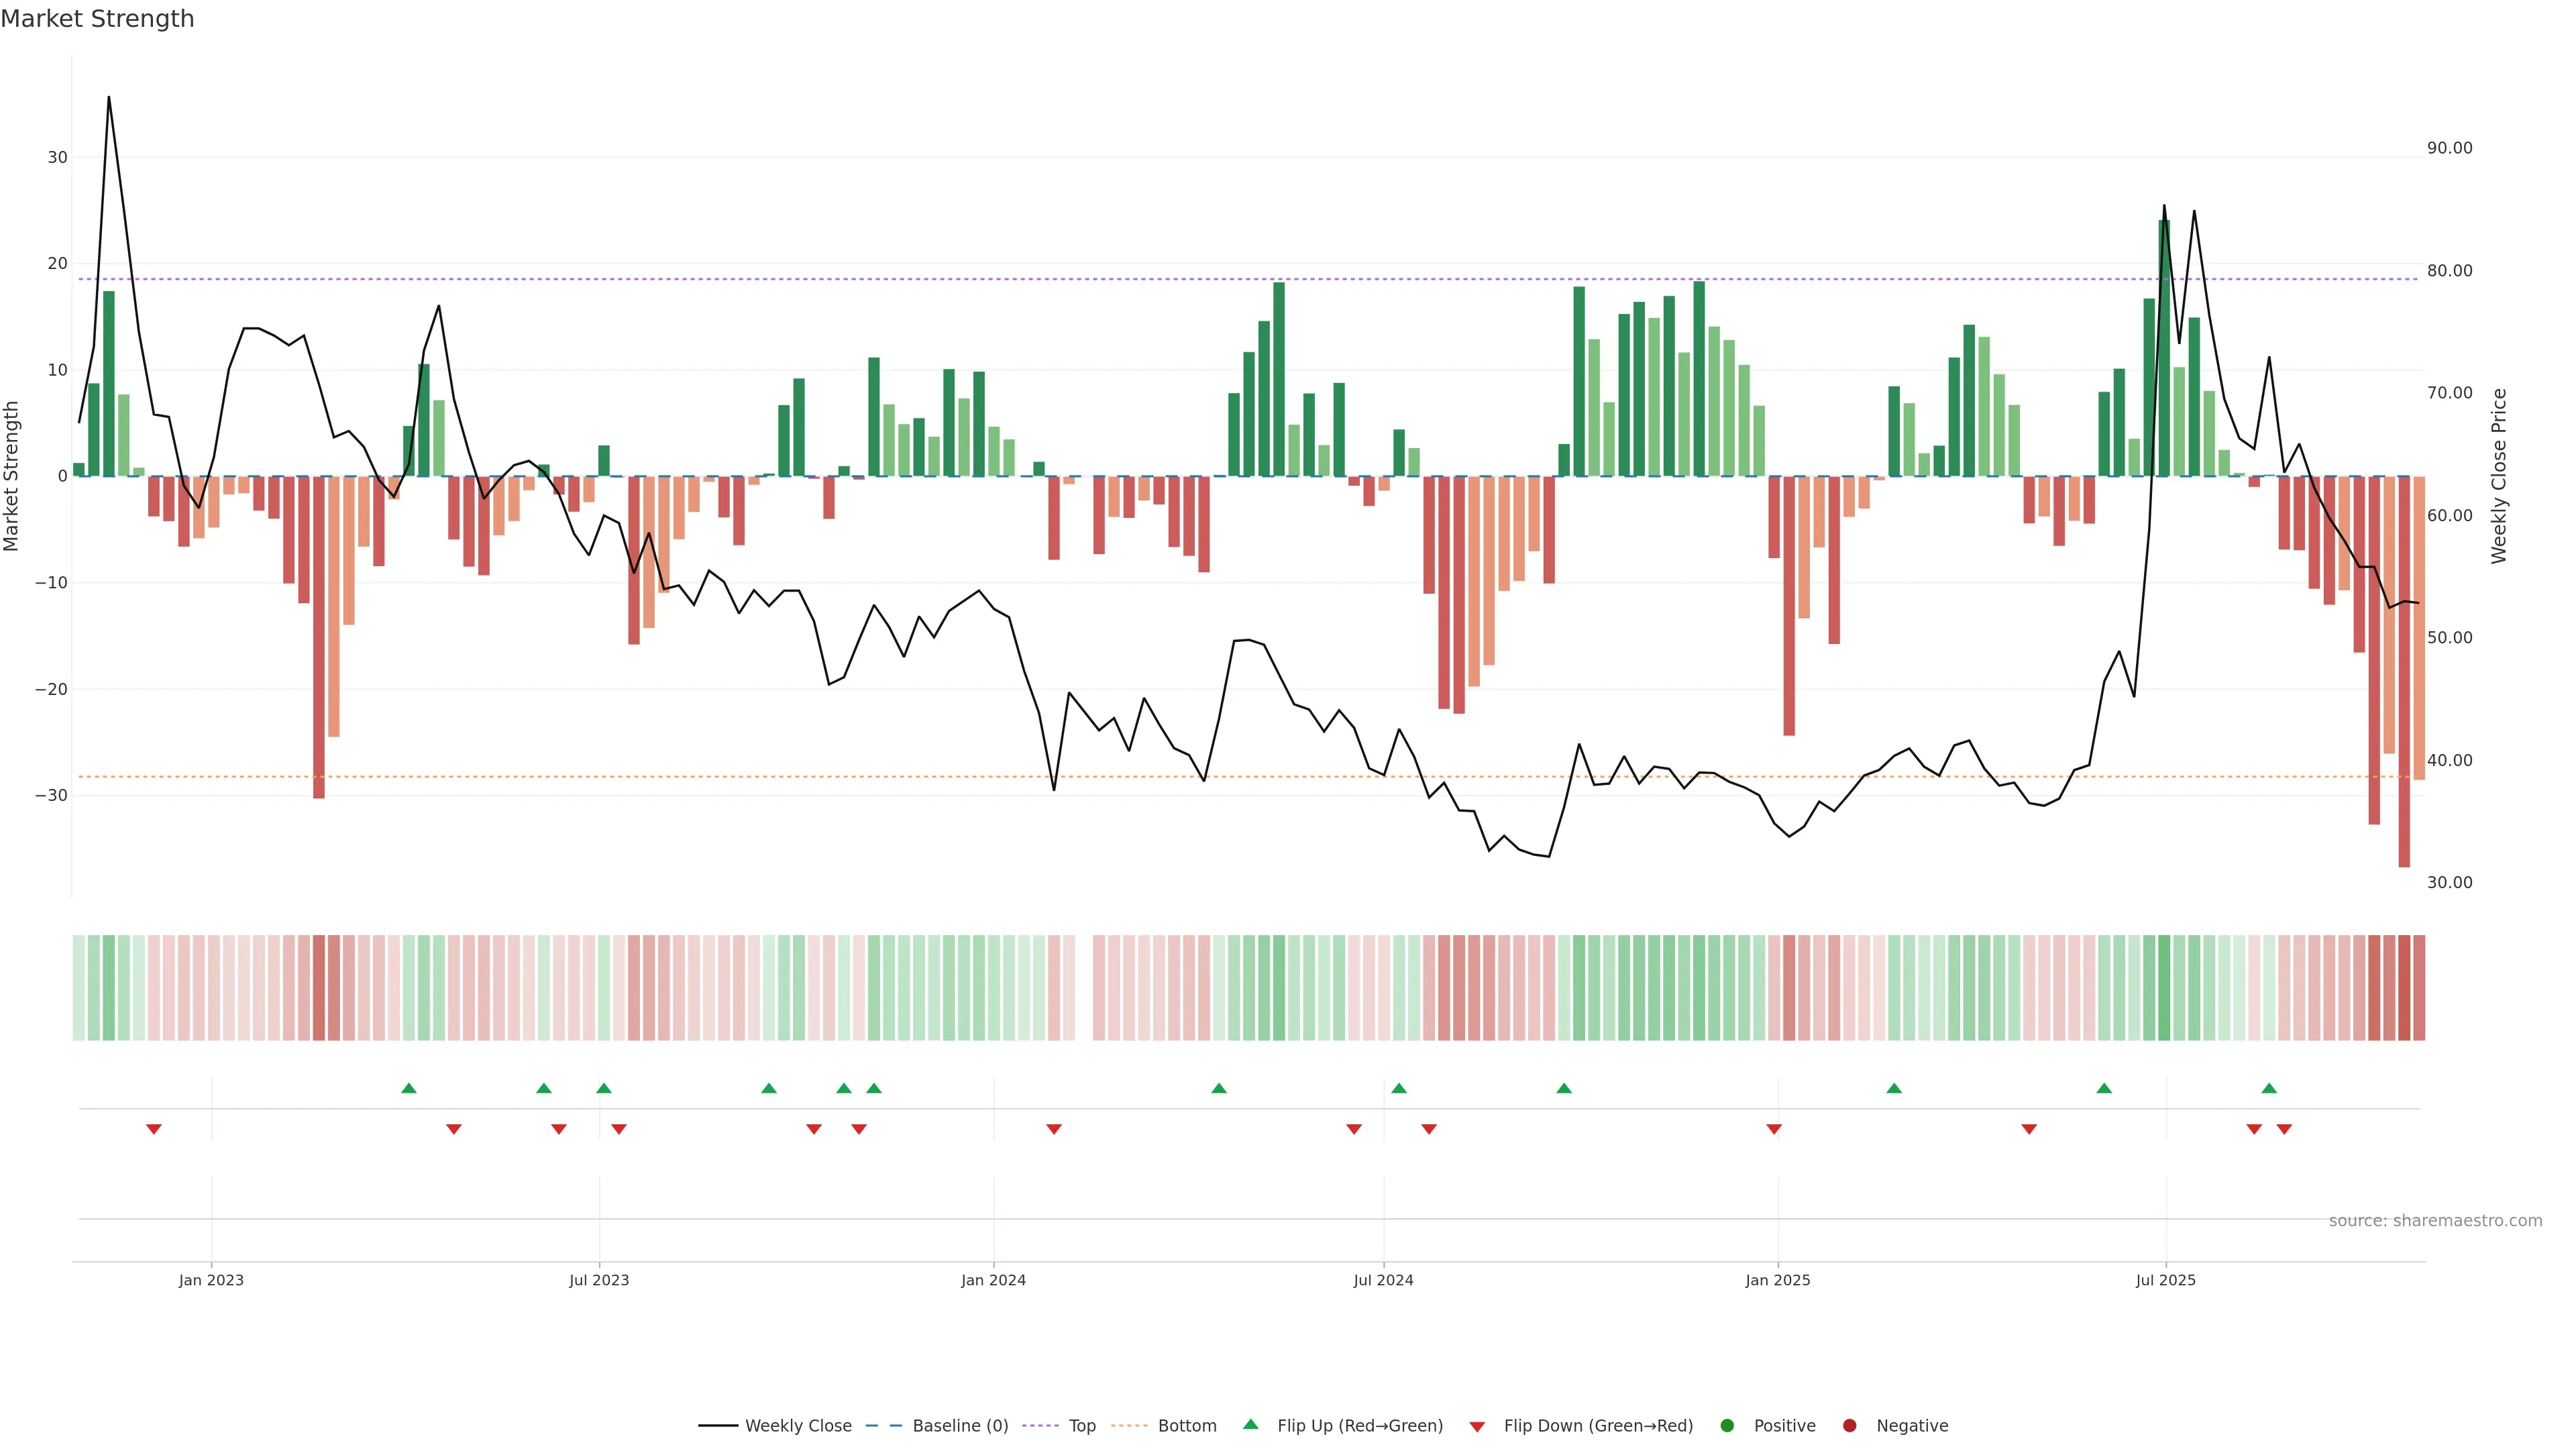This screenshot has height=1449, width=2576.
Task: Select the leftmost green Flip Up triangle marker
Action: [408, 1088]
